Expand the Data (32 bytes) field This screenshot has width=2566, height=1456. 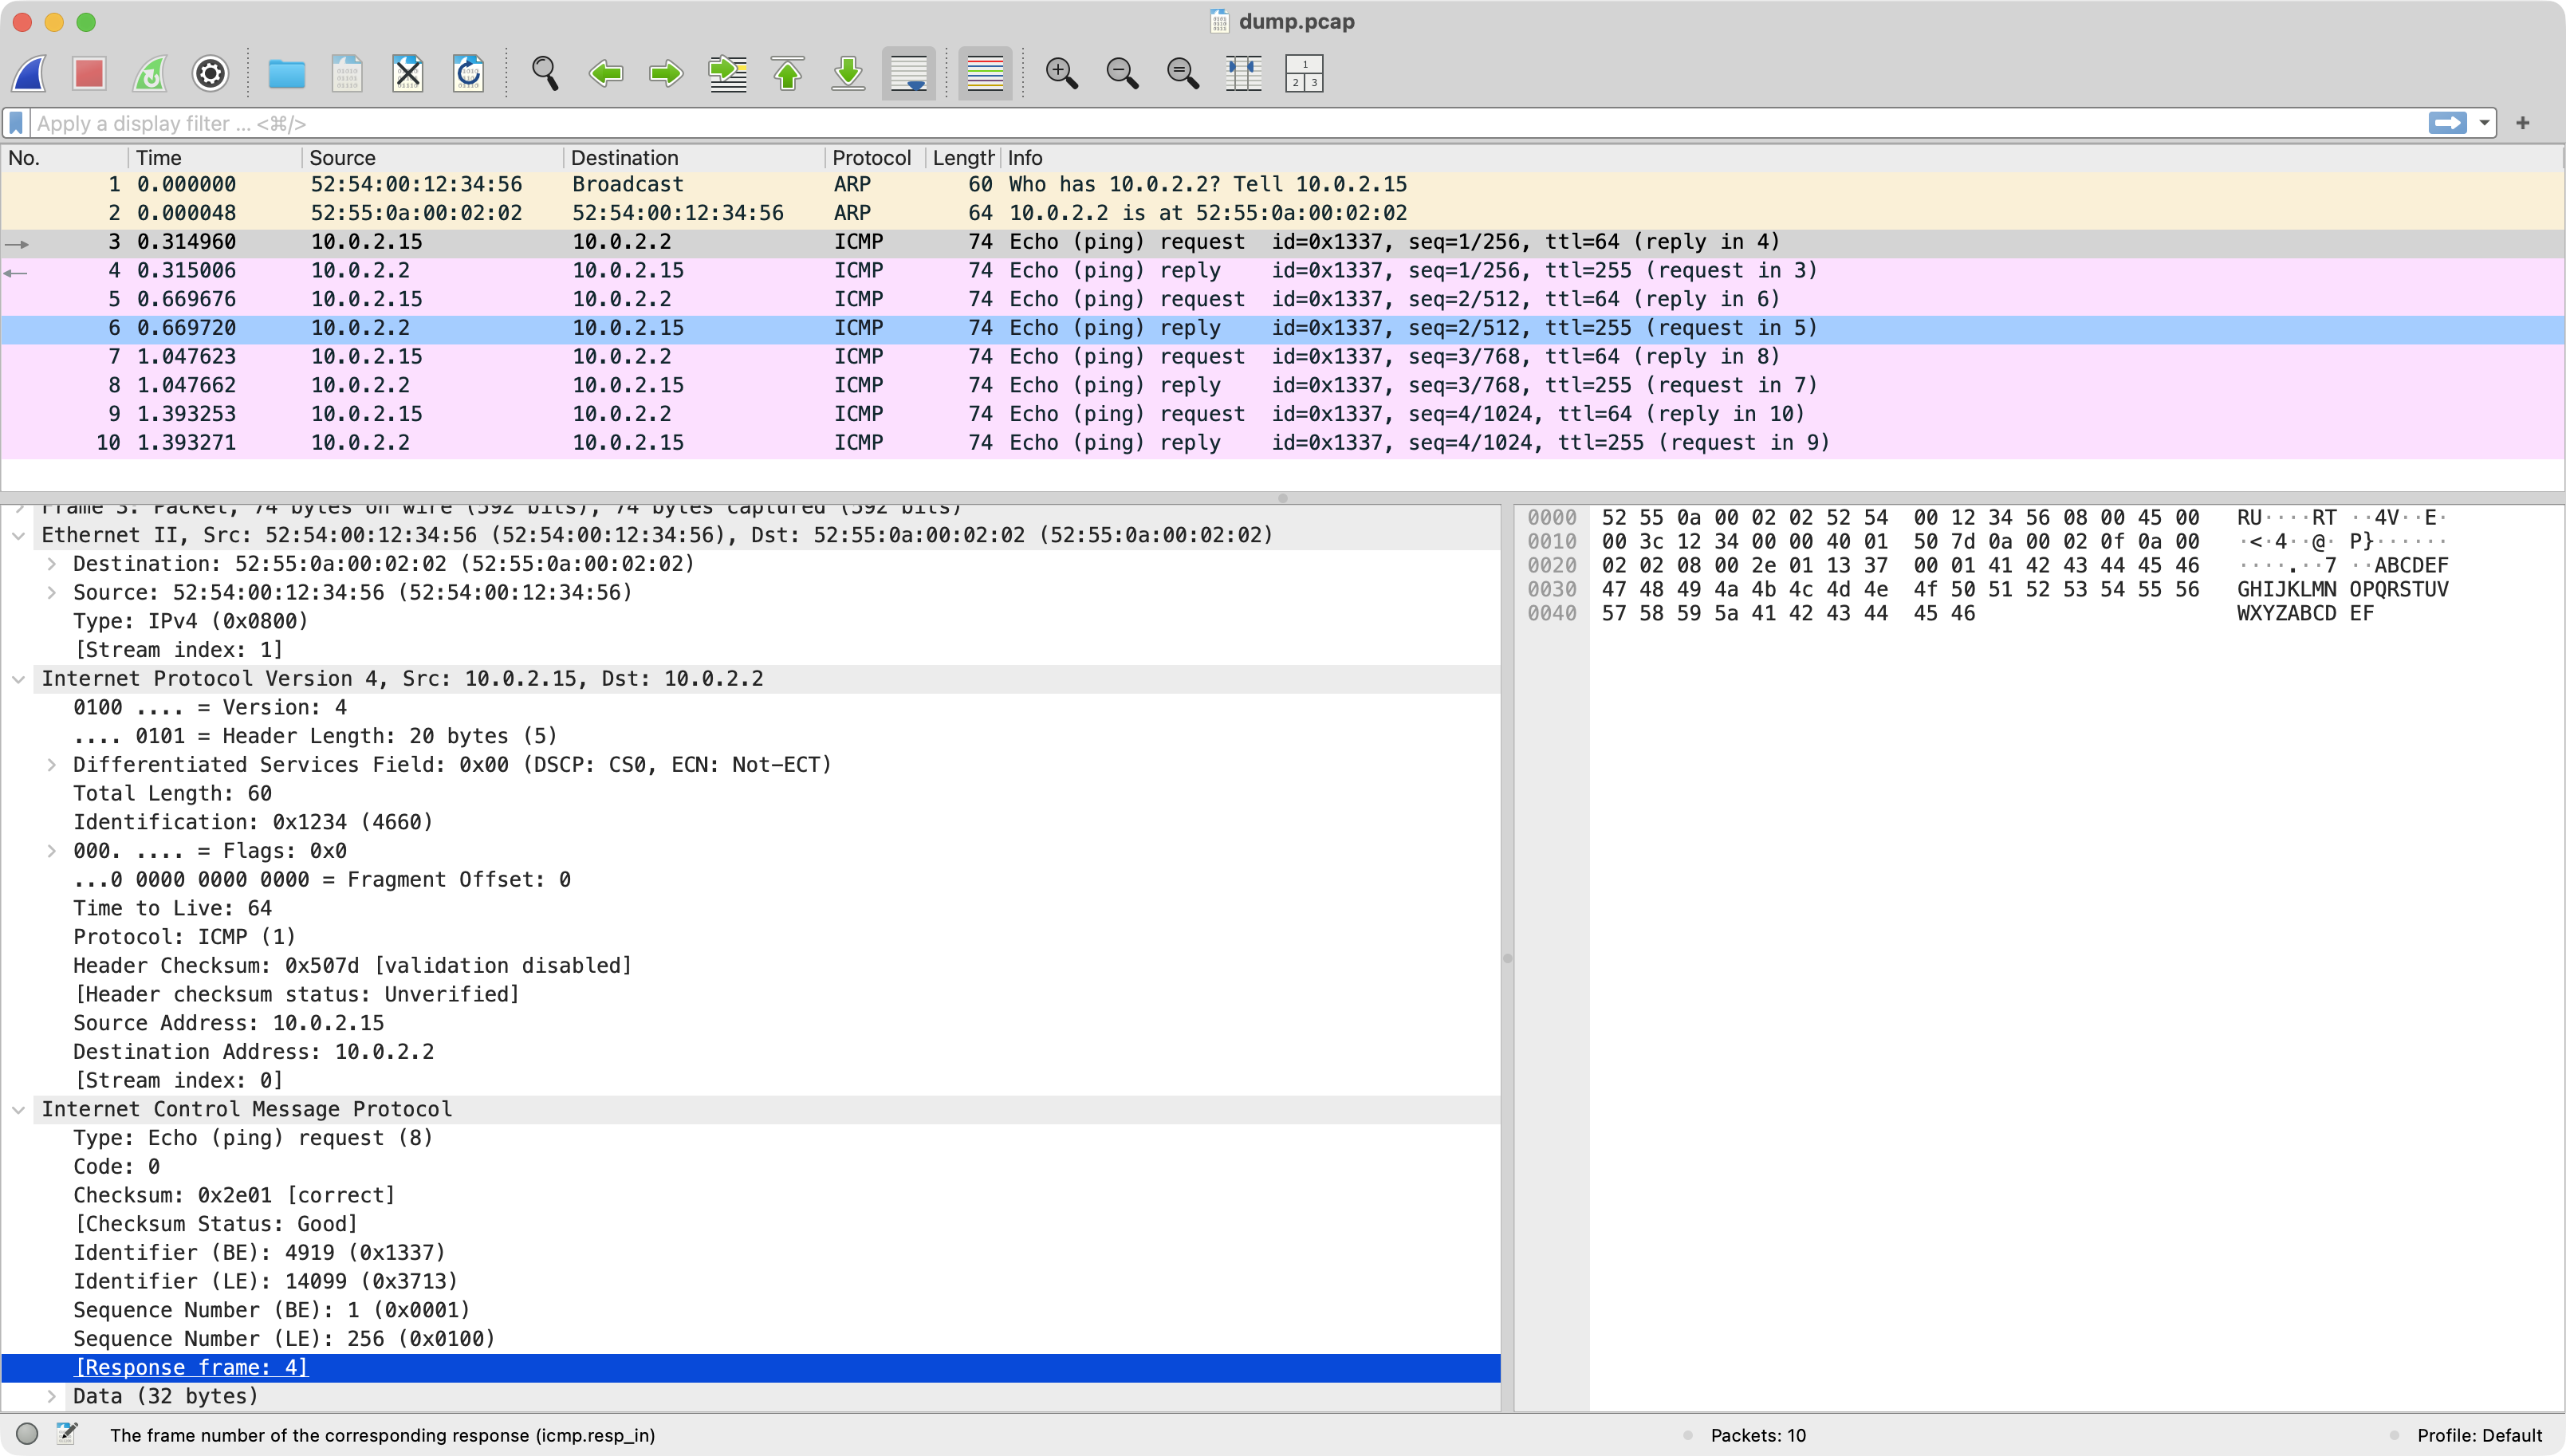[x=51, y=1396]
